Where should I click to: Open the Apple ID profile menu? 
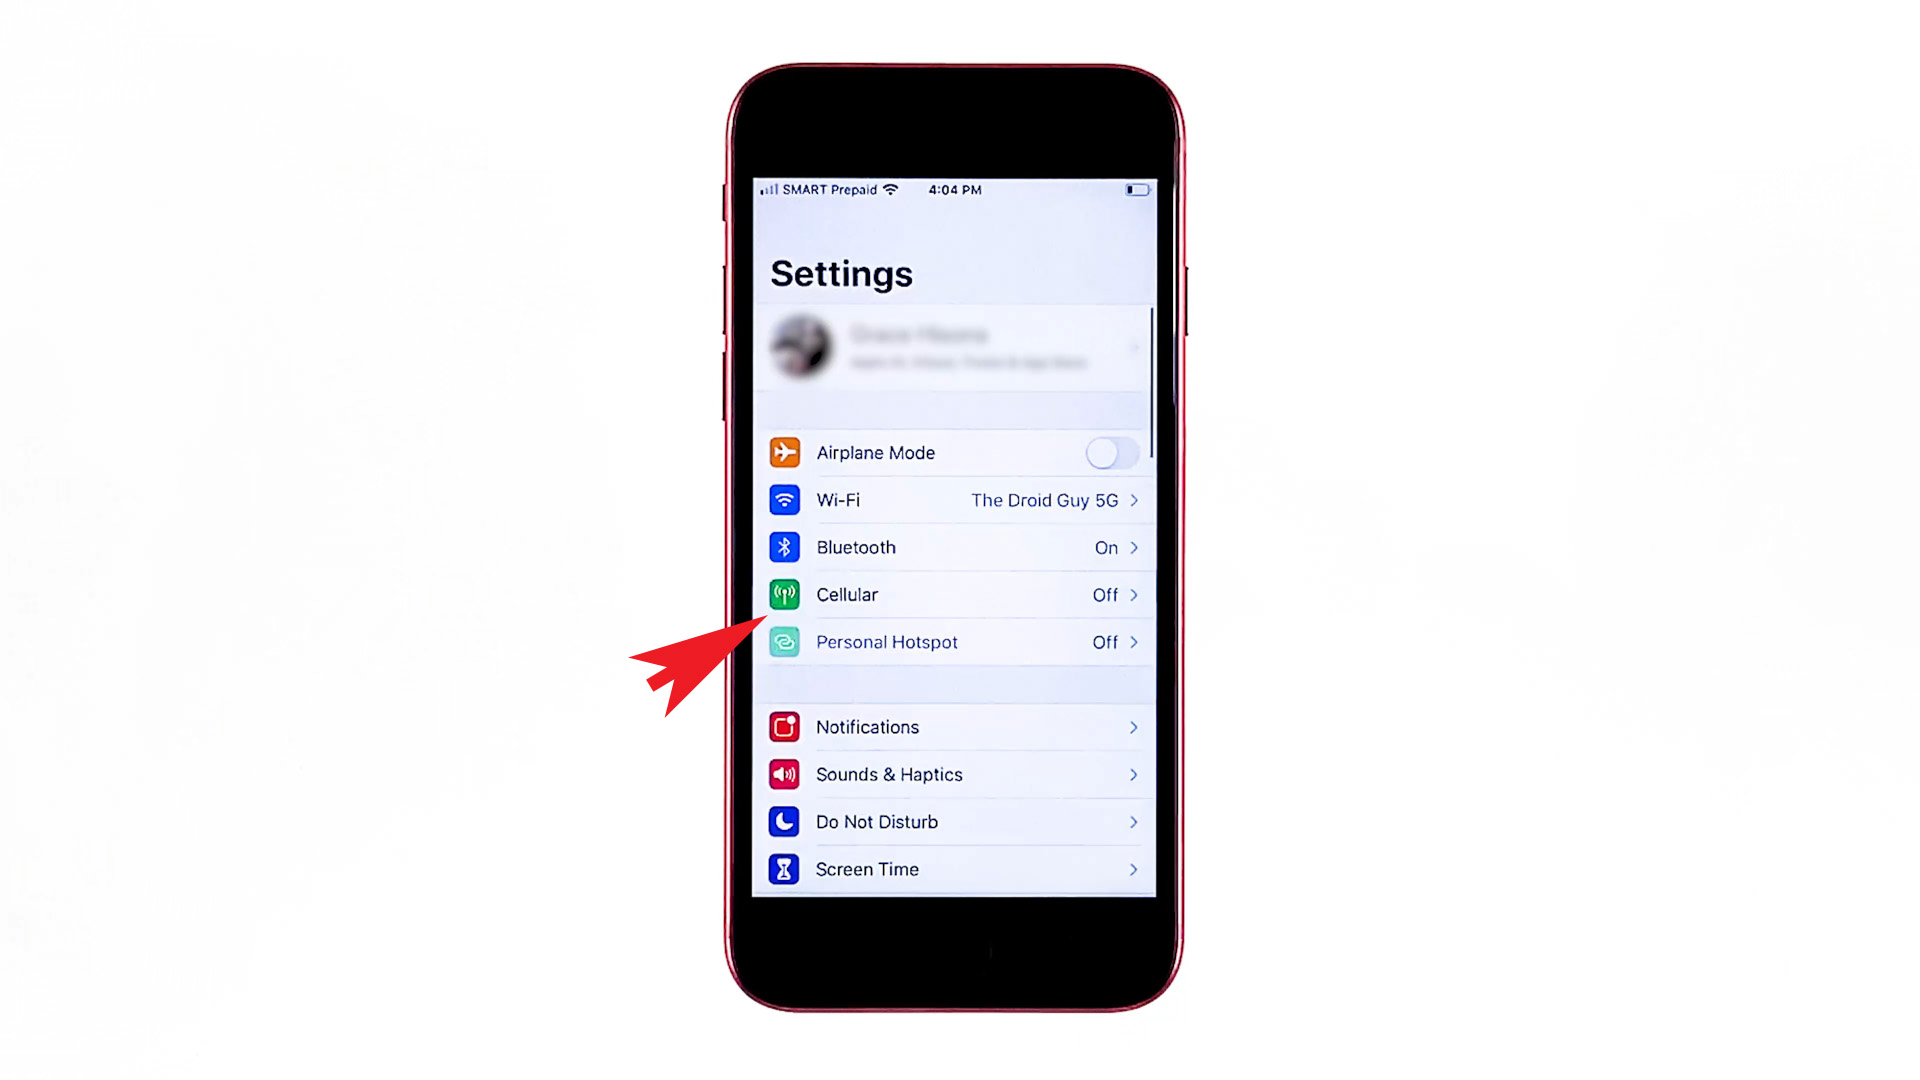point(953,347)
